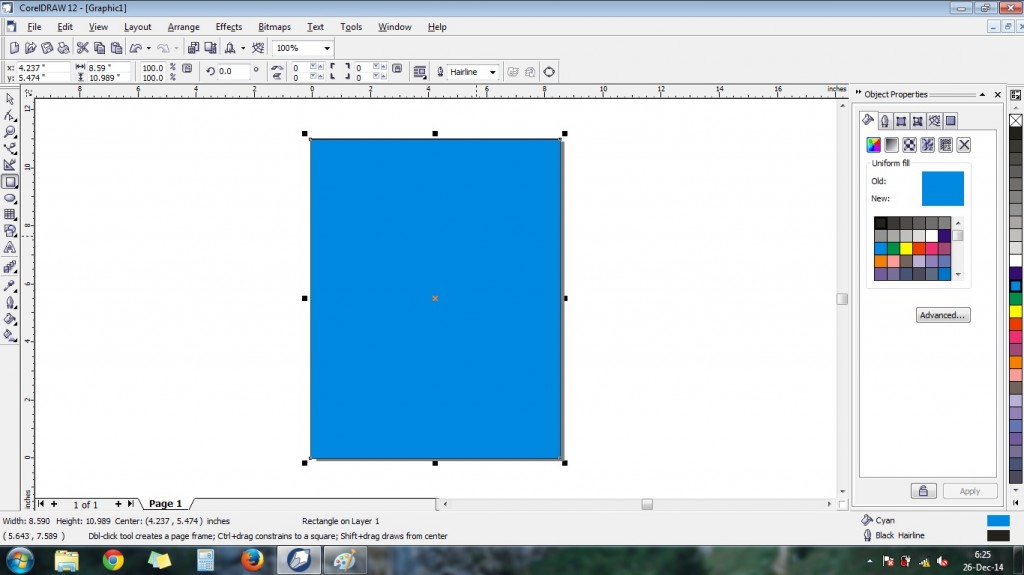1024x575 pixels.
Task: Click the Print icon
Action: click(x=63, y=48)
